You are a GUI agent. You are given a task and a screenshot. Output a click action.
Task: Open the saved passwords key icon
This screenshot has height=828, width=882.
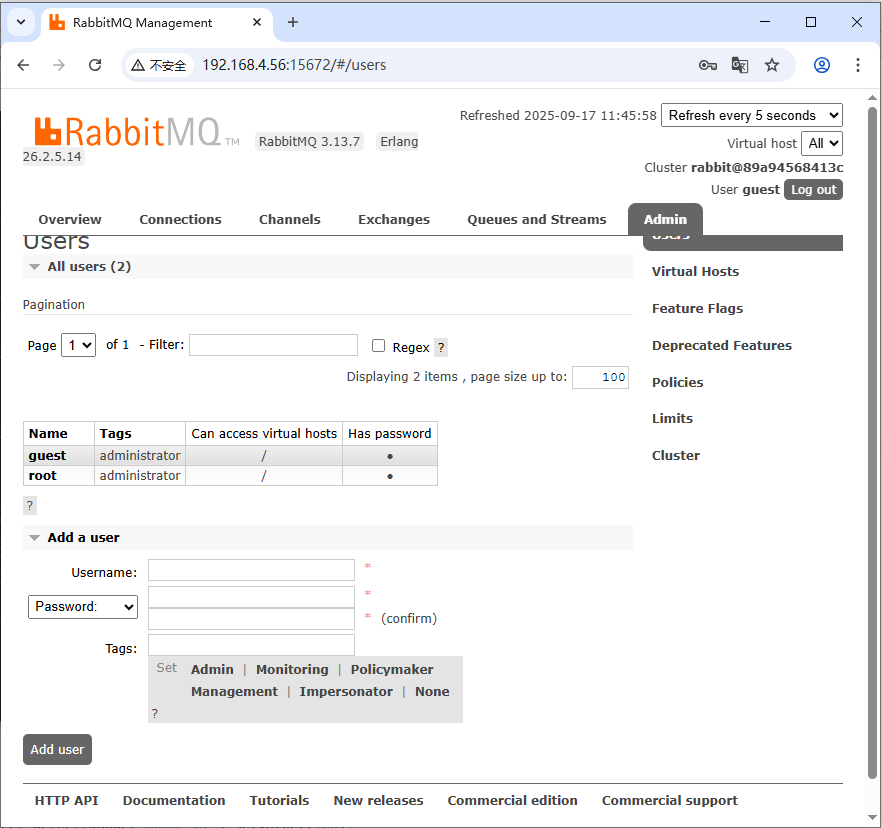pyautogui.click(x=708, y=65)
